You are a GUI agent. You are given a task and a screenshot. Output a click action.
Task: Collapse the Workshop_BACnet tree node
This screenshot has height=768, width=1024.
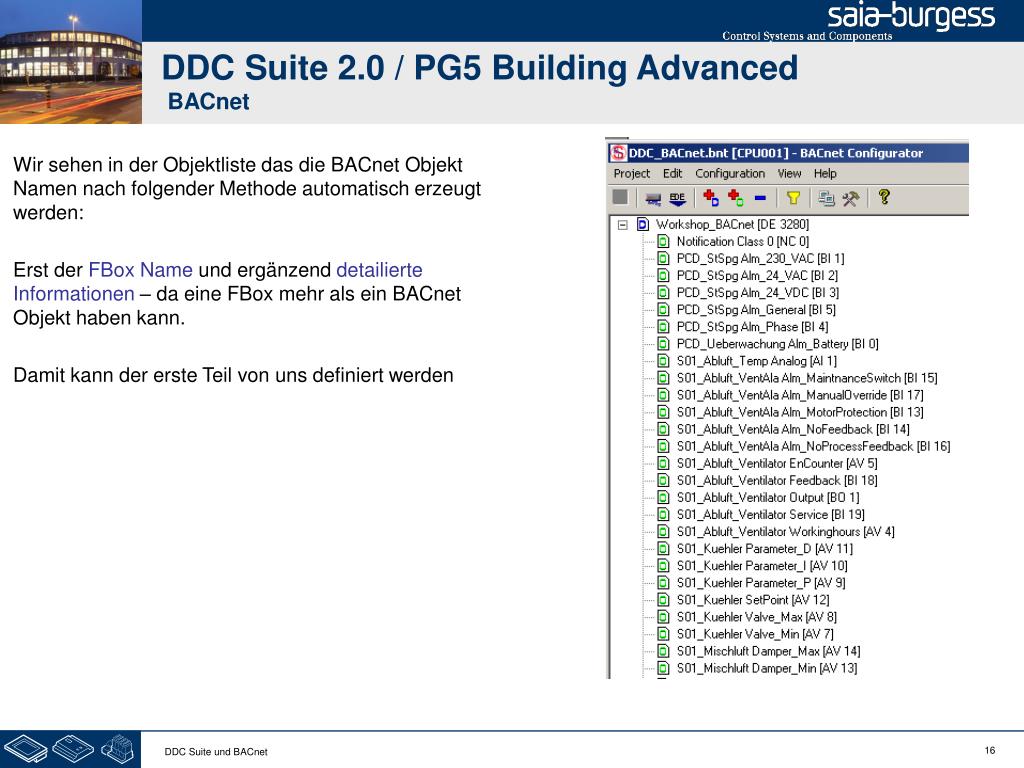(623, 225)
